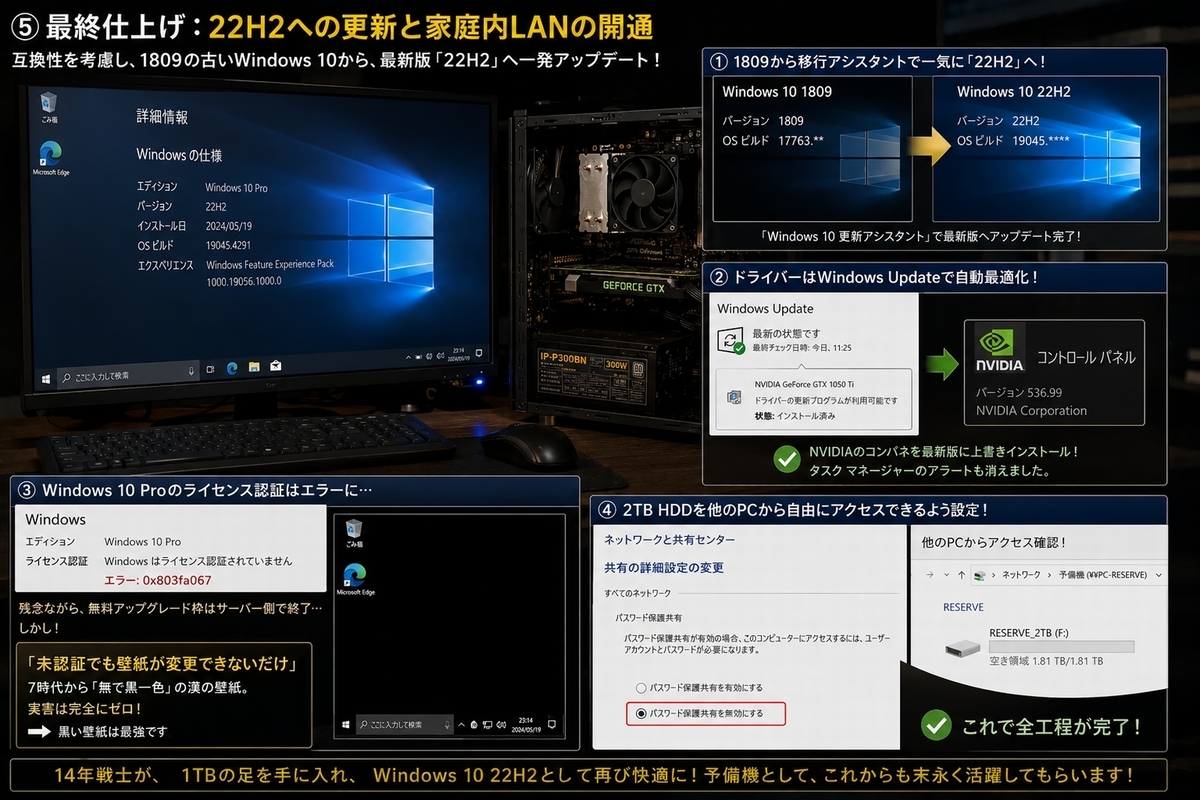
Task: Select the NVIDIA バージョン 536.99 text
Action: (1019, 392)
